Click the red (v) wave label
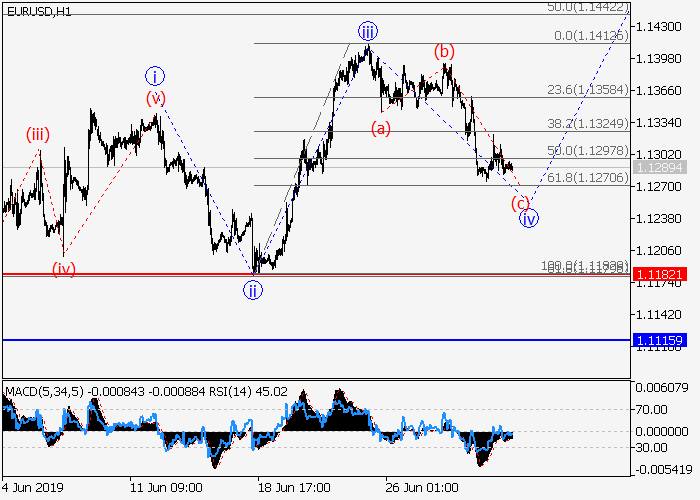This screenshot has height=500, width=700. [x=155, y=98]
